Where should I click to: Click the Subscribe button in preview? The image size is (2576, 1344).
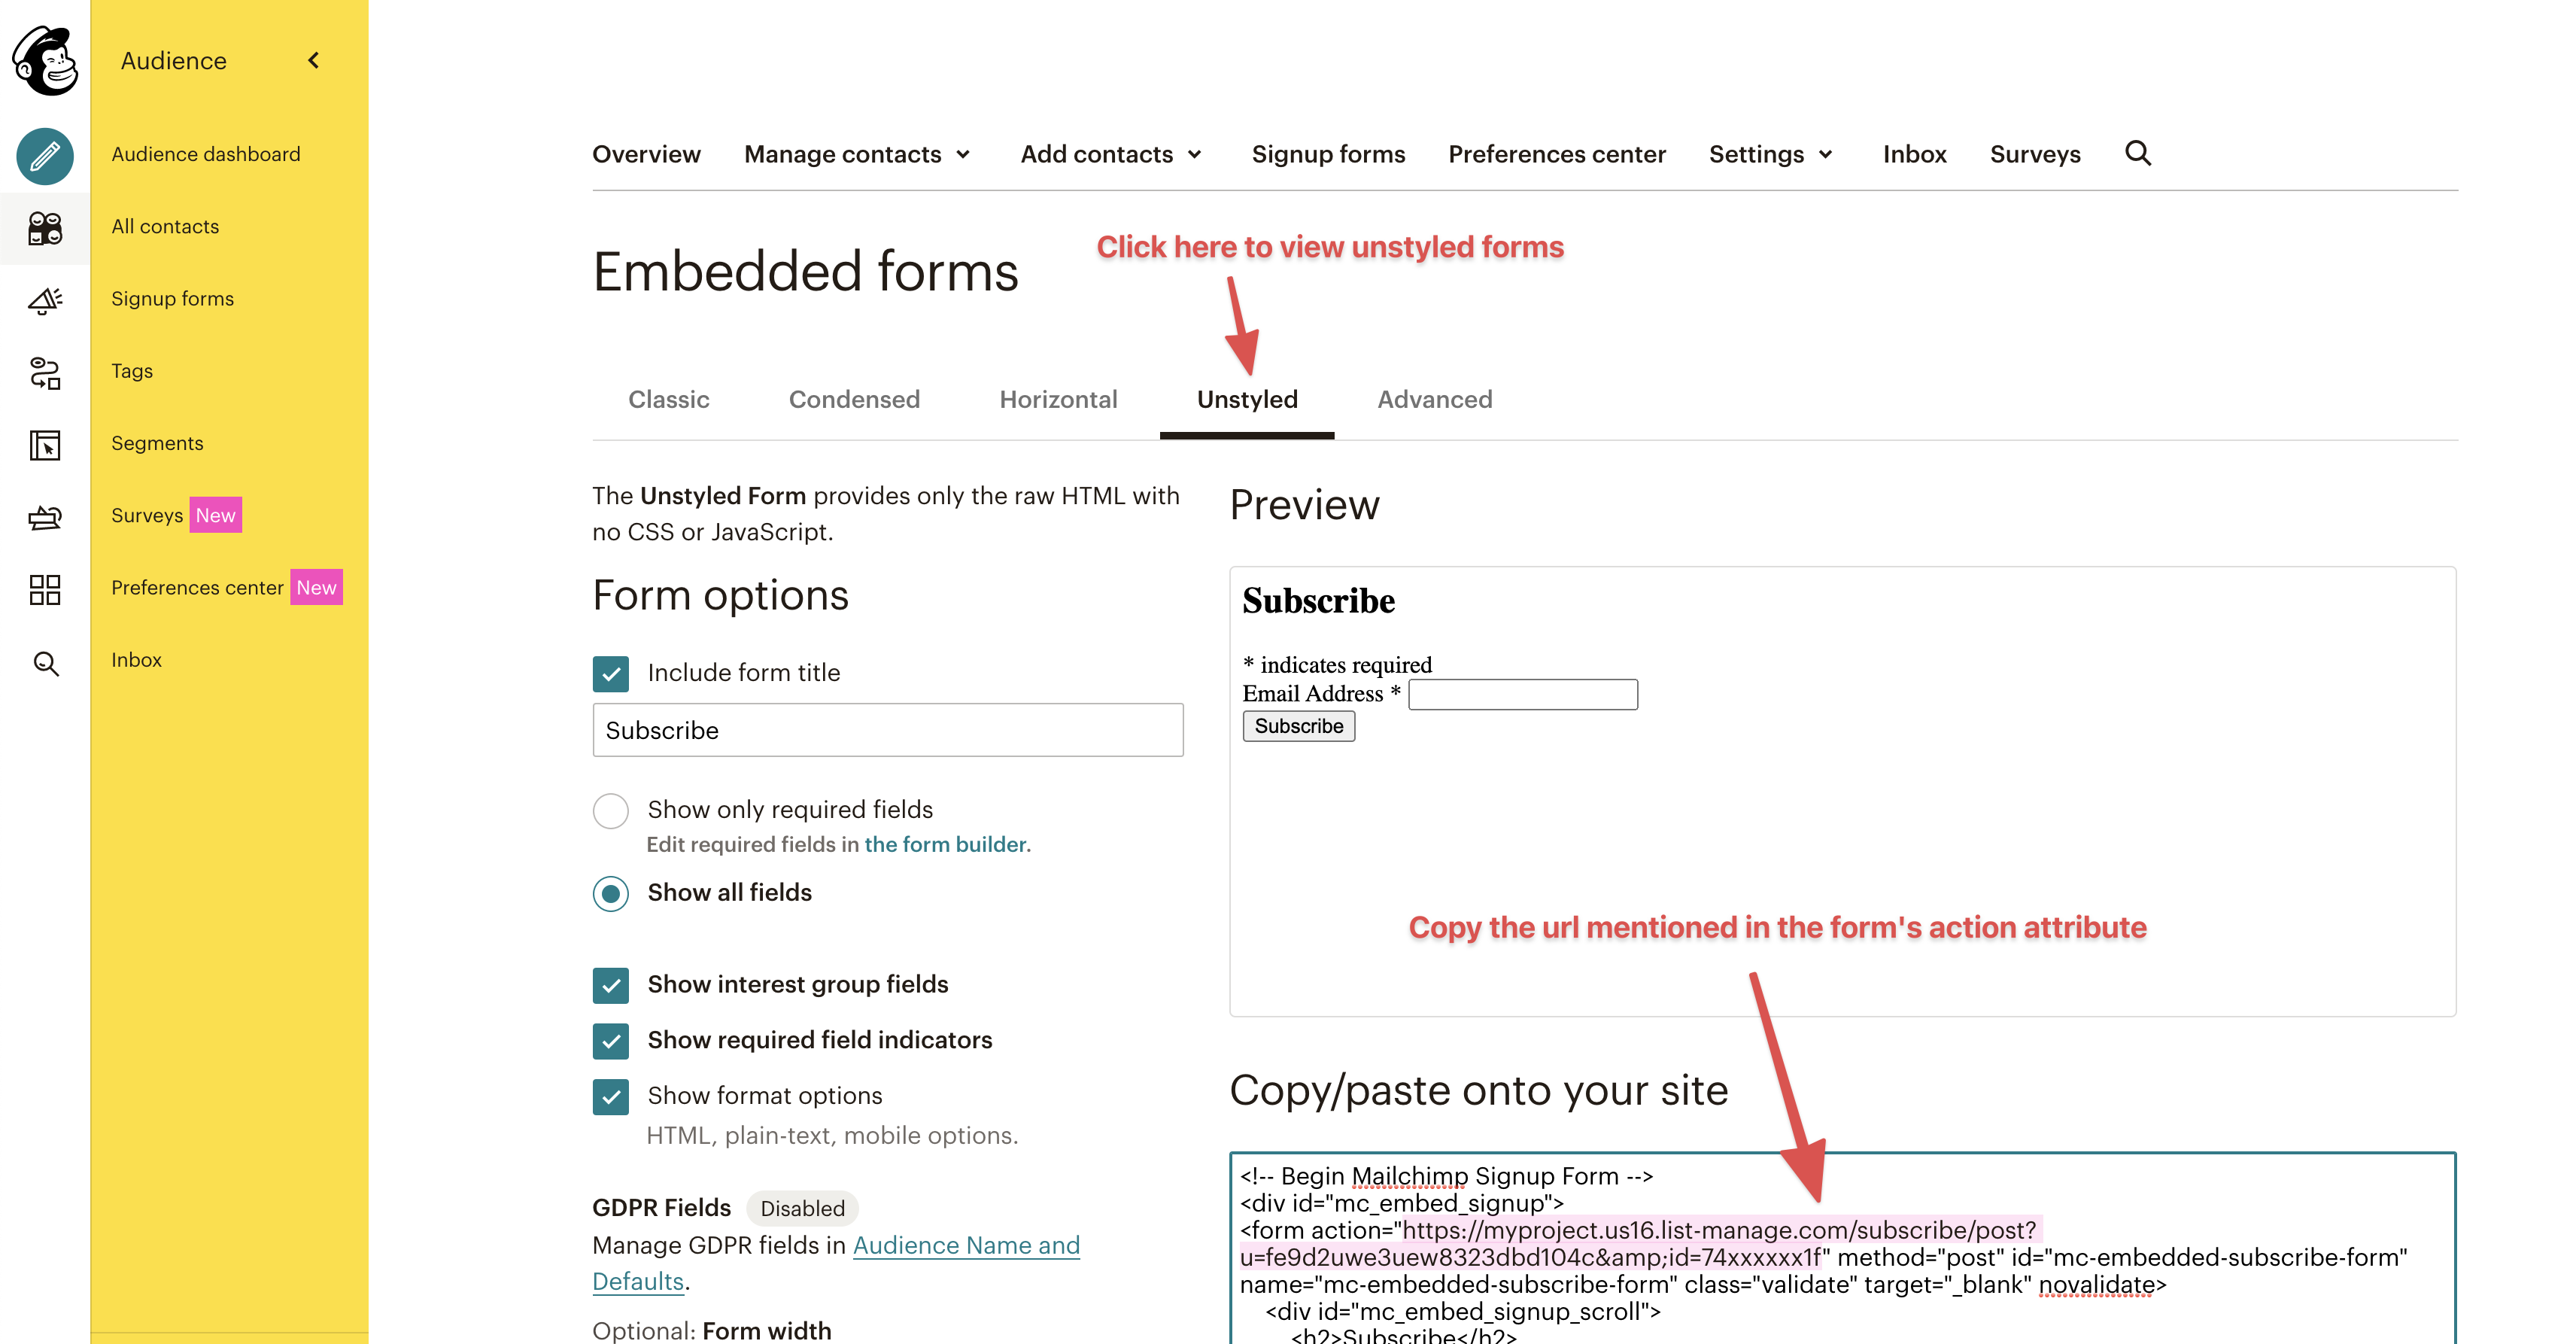point(1298,726)
